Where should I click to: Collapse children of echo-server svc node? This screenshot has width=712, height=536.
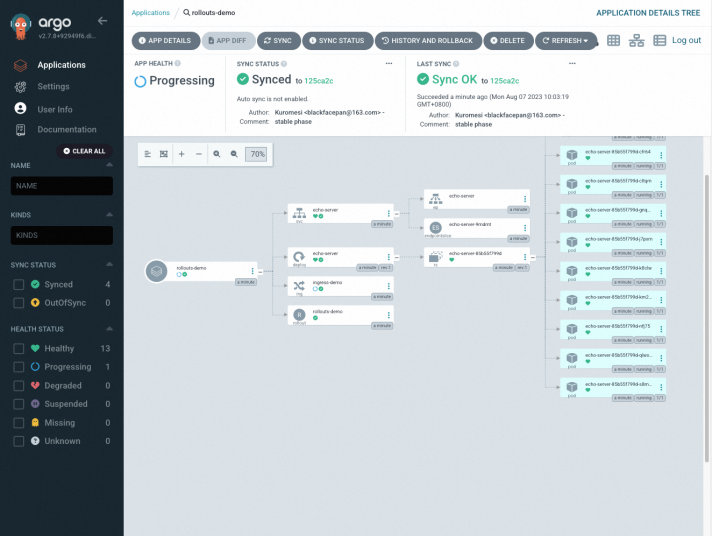396,214
